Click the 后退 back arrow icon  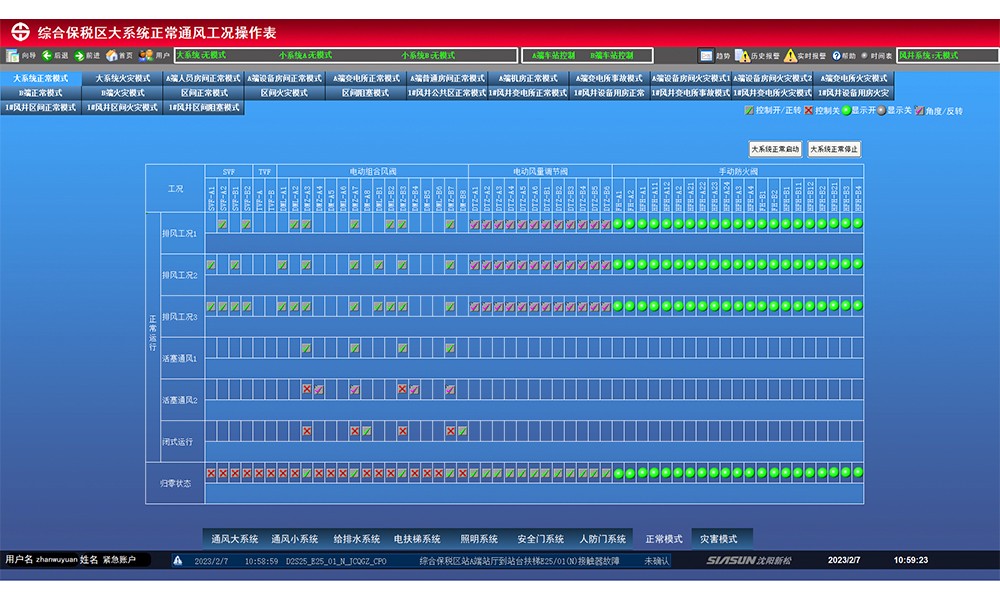pos(47,56)
